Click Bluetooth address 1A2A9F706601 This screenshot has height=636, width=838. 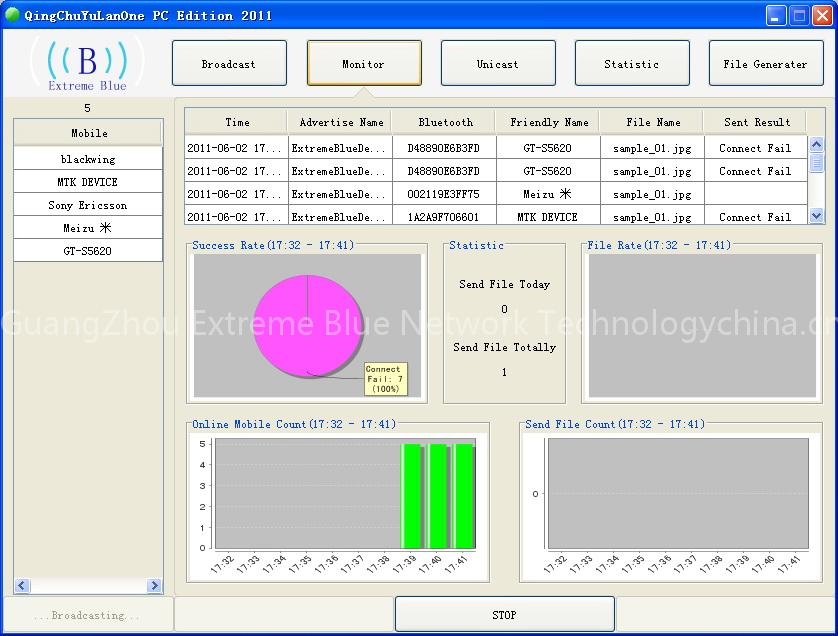(444, 217)
